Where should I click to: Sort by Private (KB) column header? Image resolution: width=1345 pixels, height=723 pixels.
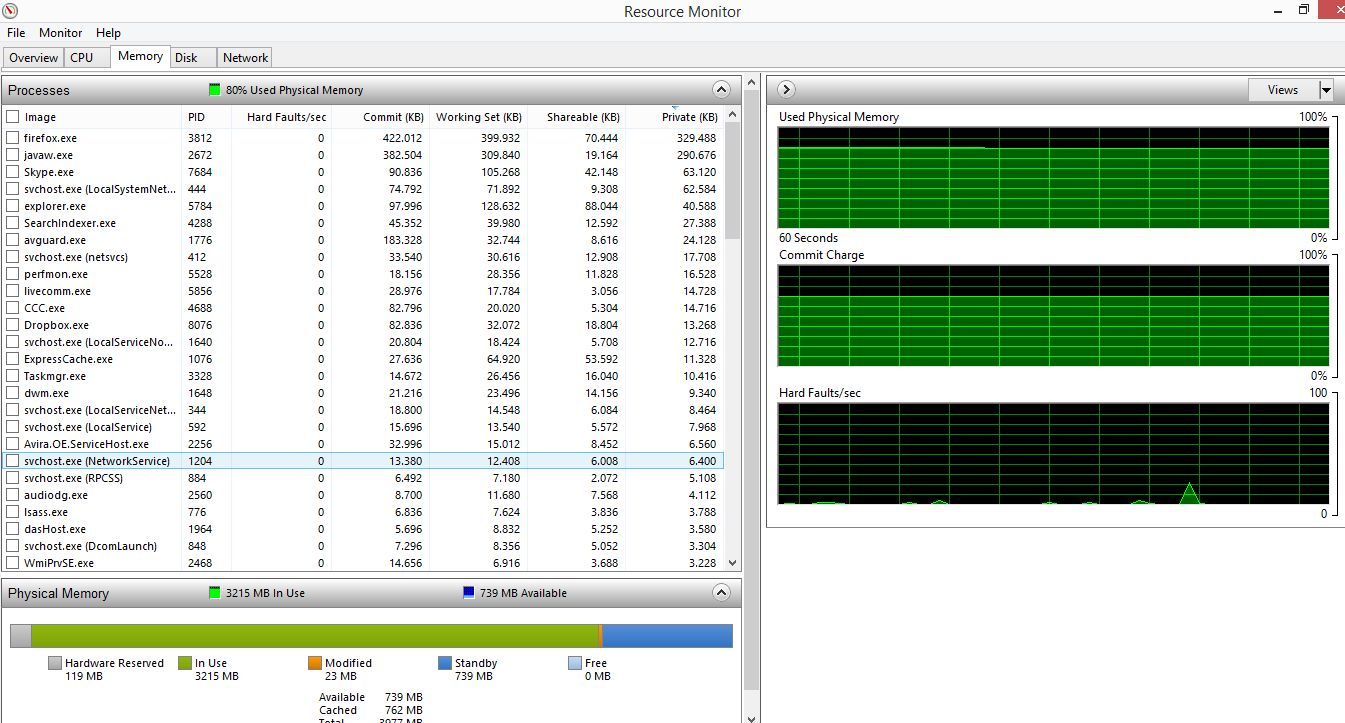(x=675, y=117)
